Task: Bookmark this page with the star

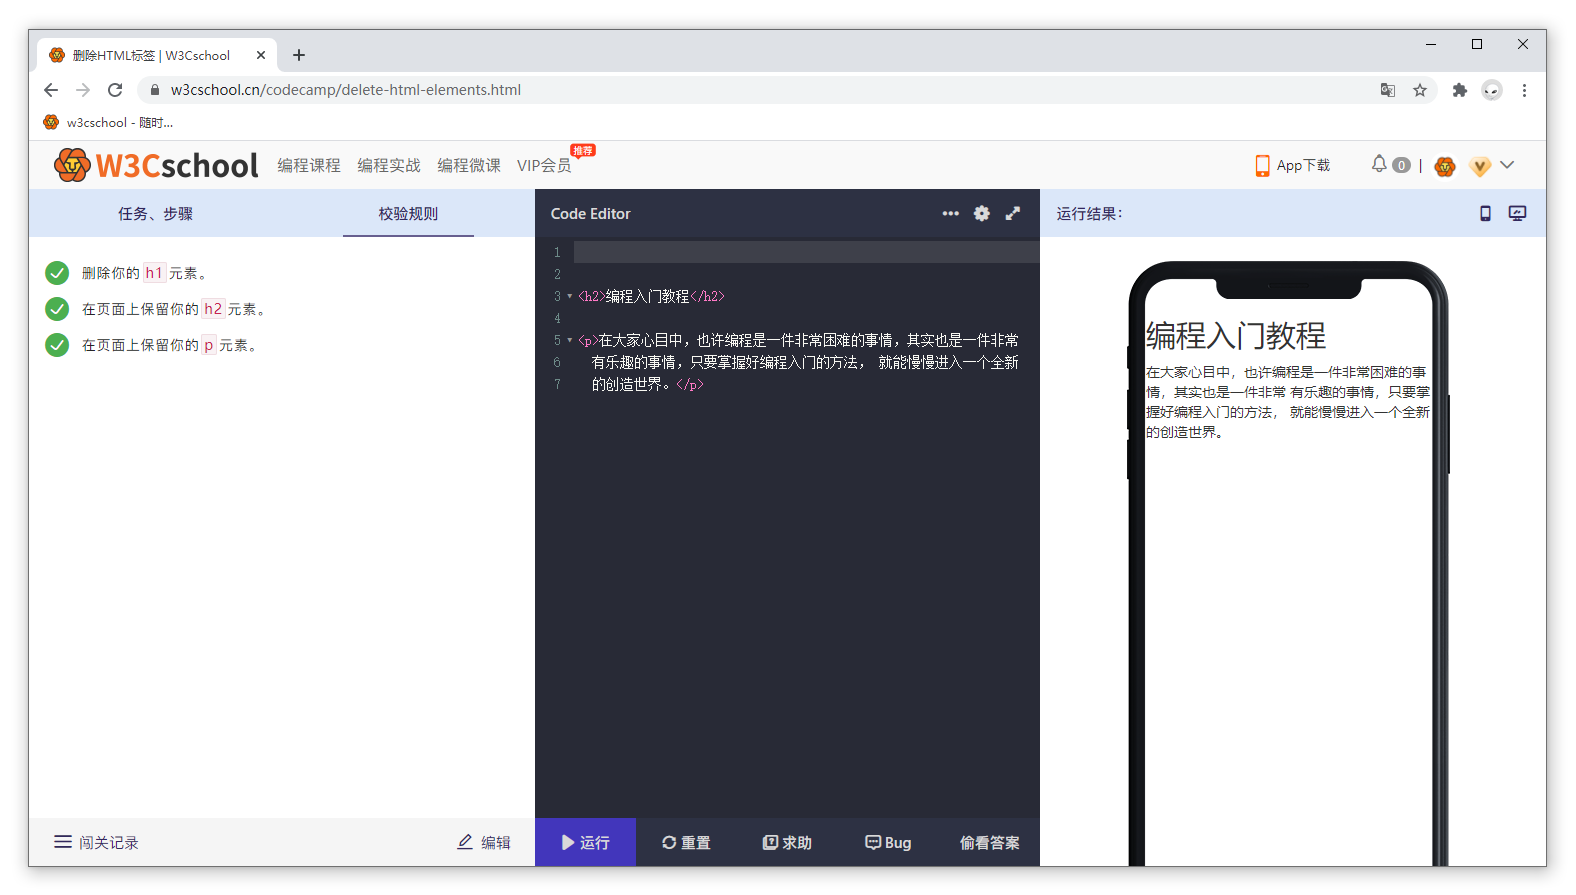Action: click(x=1420, y=90)
